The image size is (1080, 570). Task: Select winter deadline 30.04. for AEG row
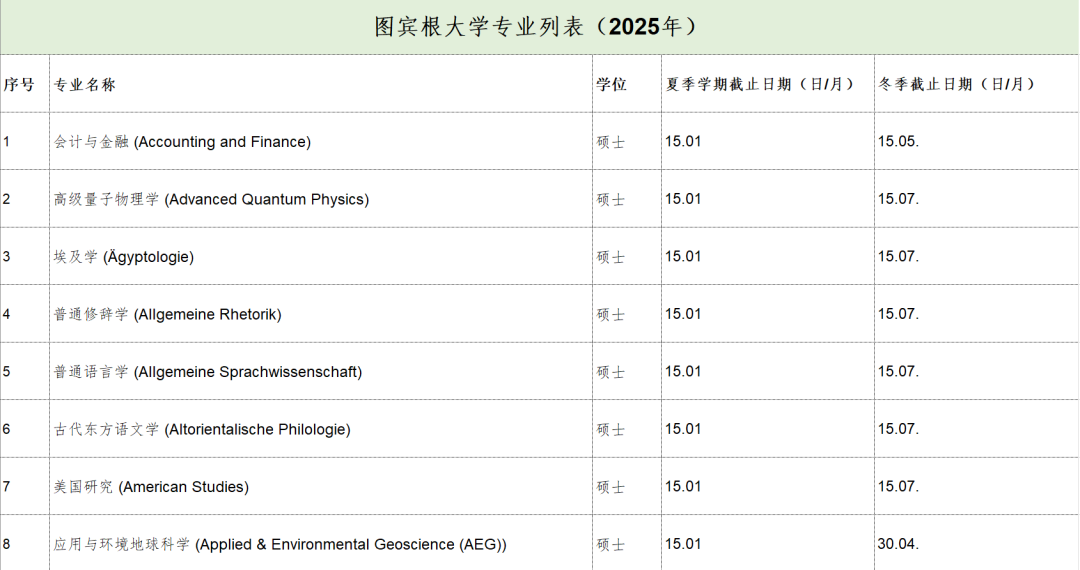pos(898,544)
